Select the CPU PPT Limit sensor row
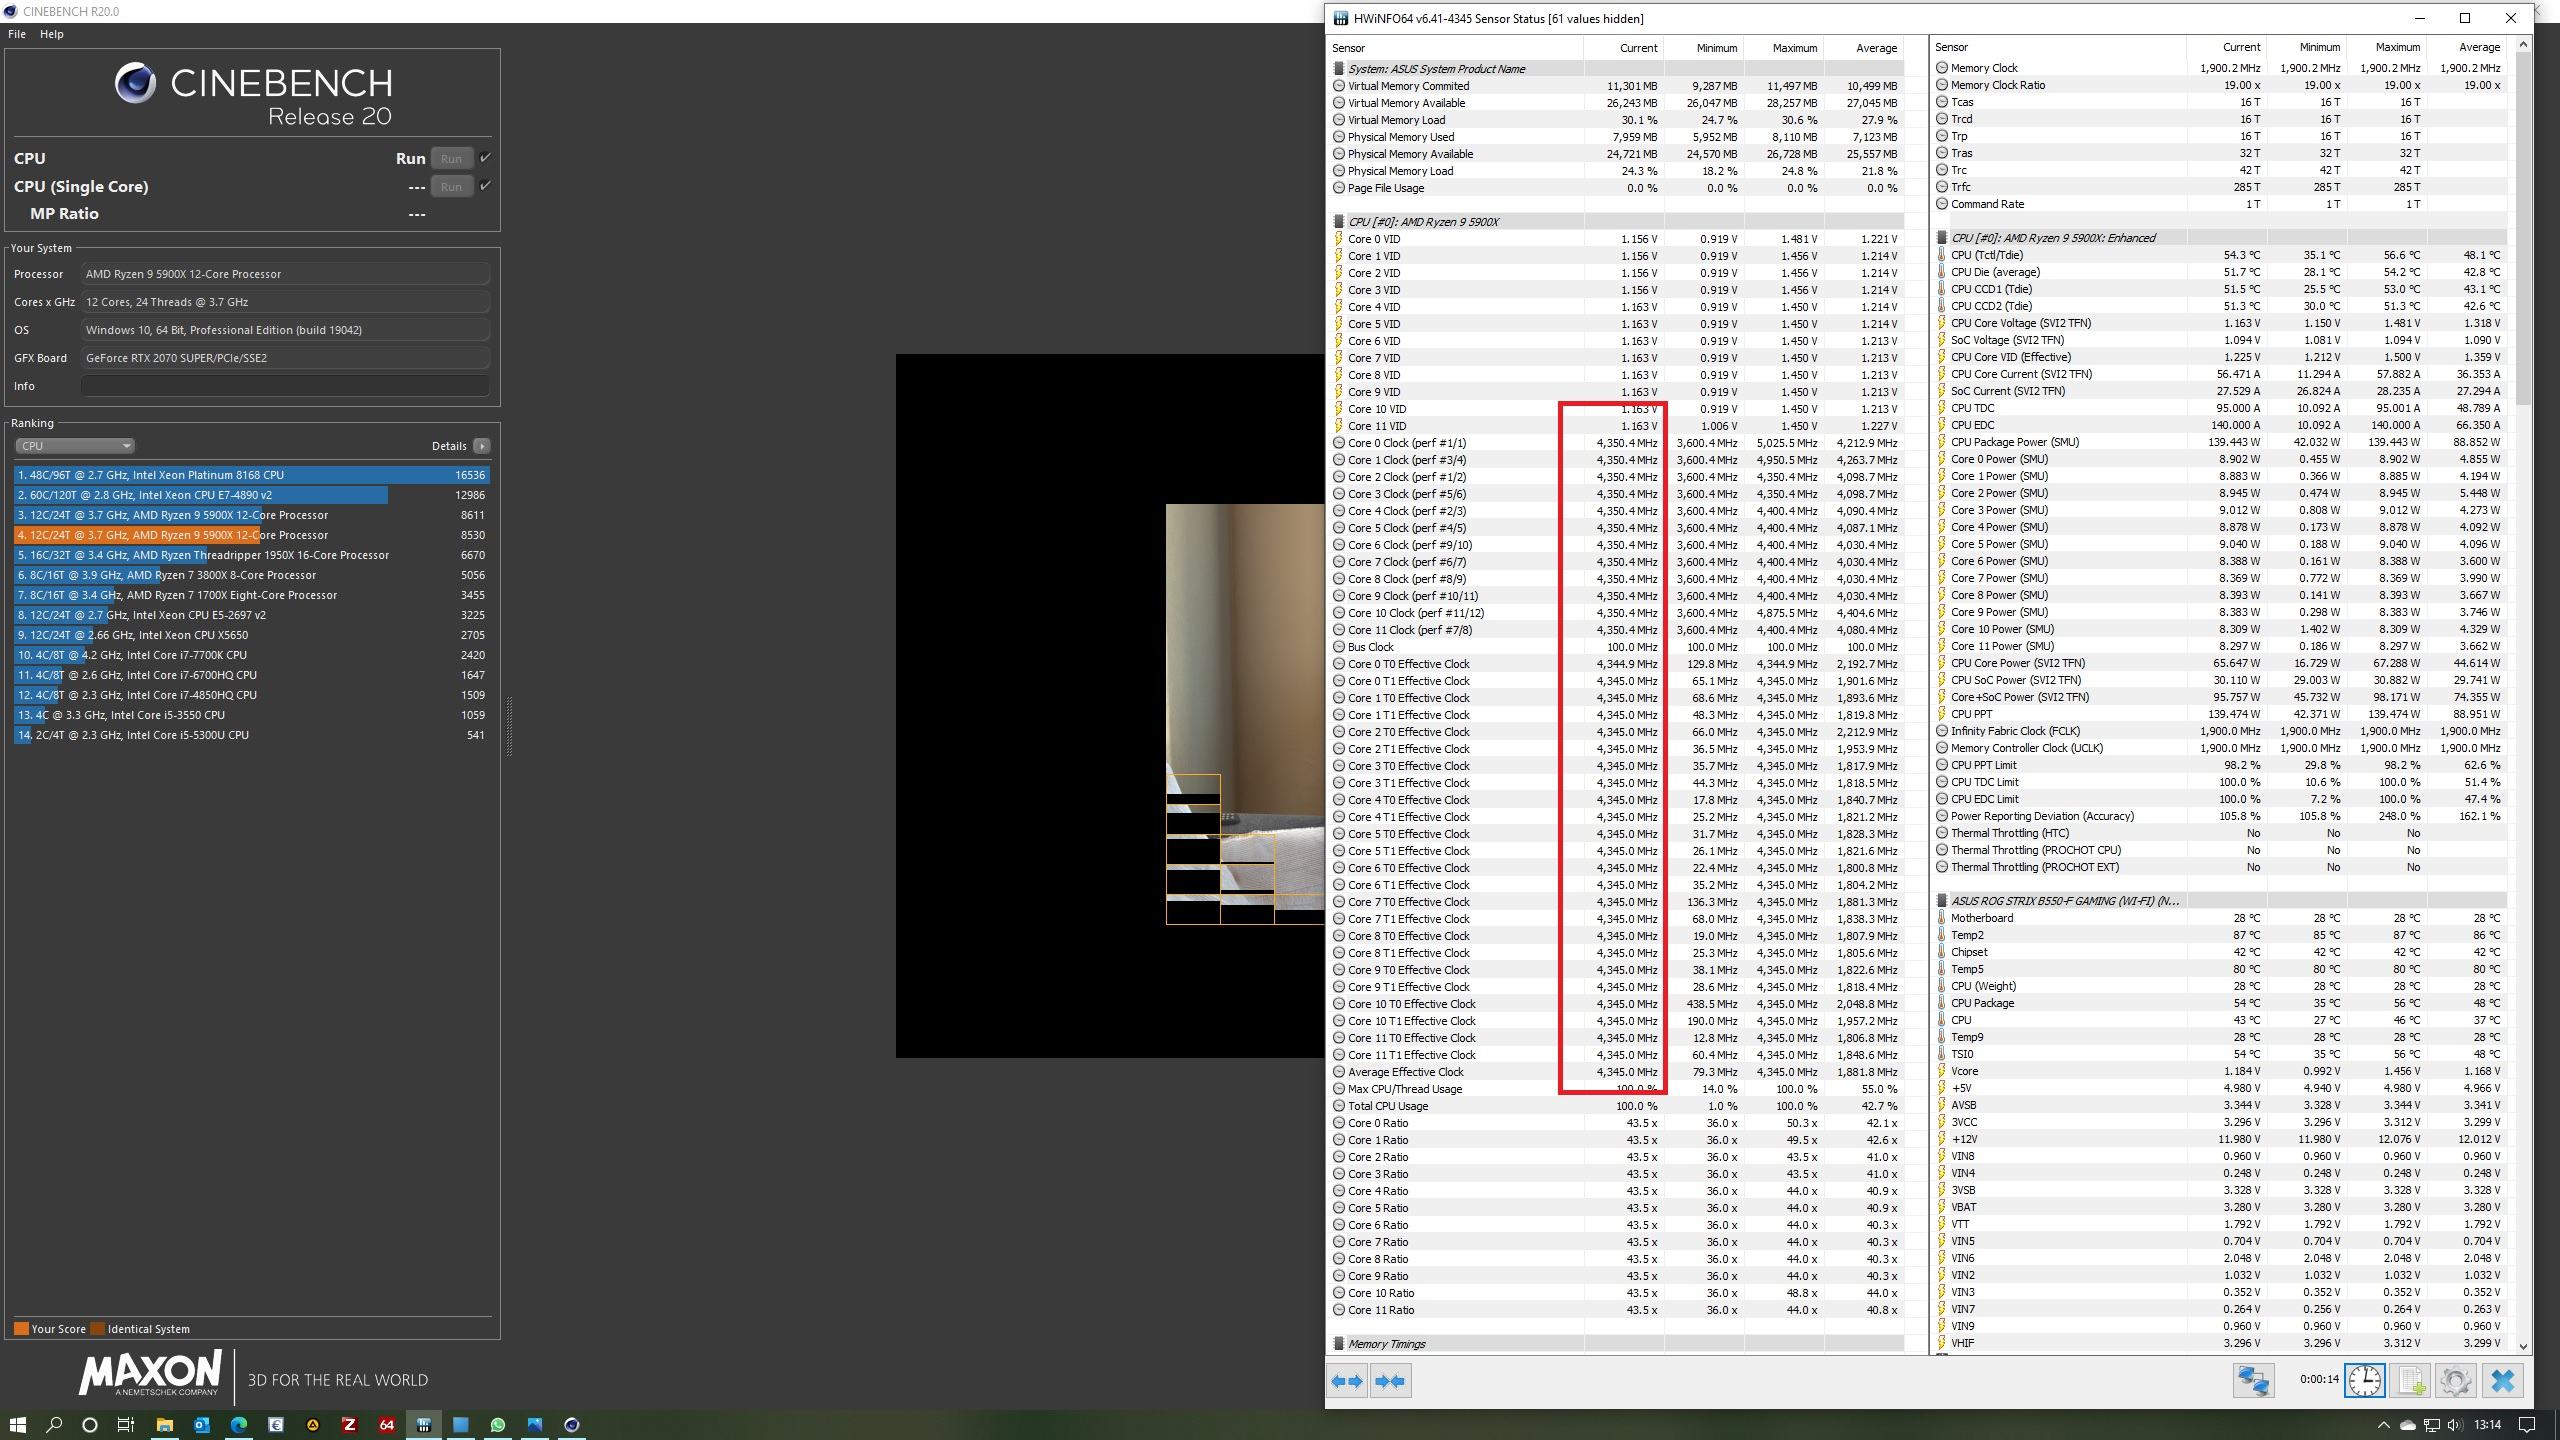 pyautogui.click(x=2220, y=765)
